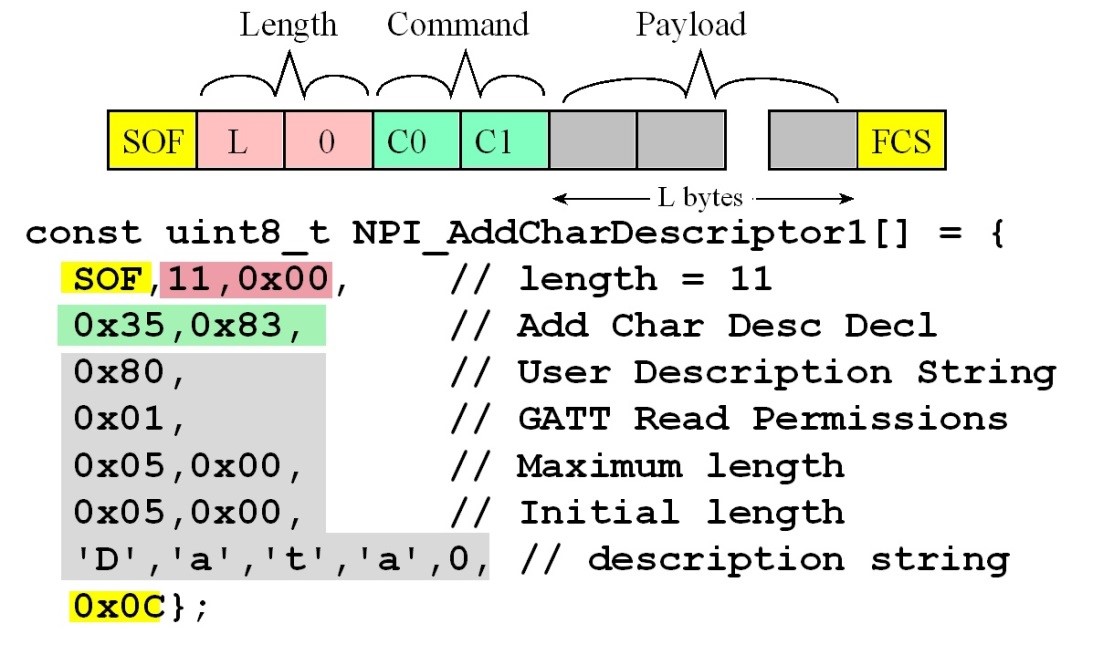Click the 'const uint8_t' type declaration
This screenshot has height=655, width=1103.
177,233
